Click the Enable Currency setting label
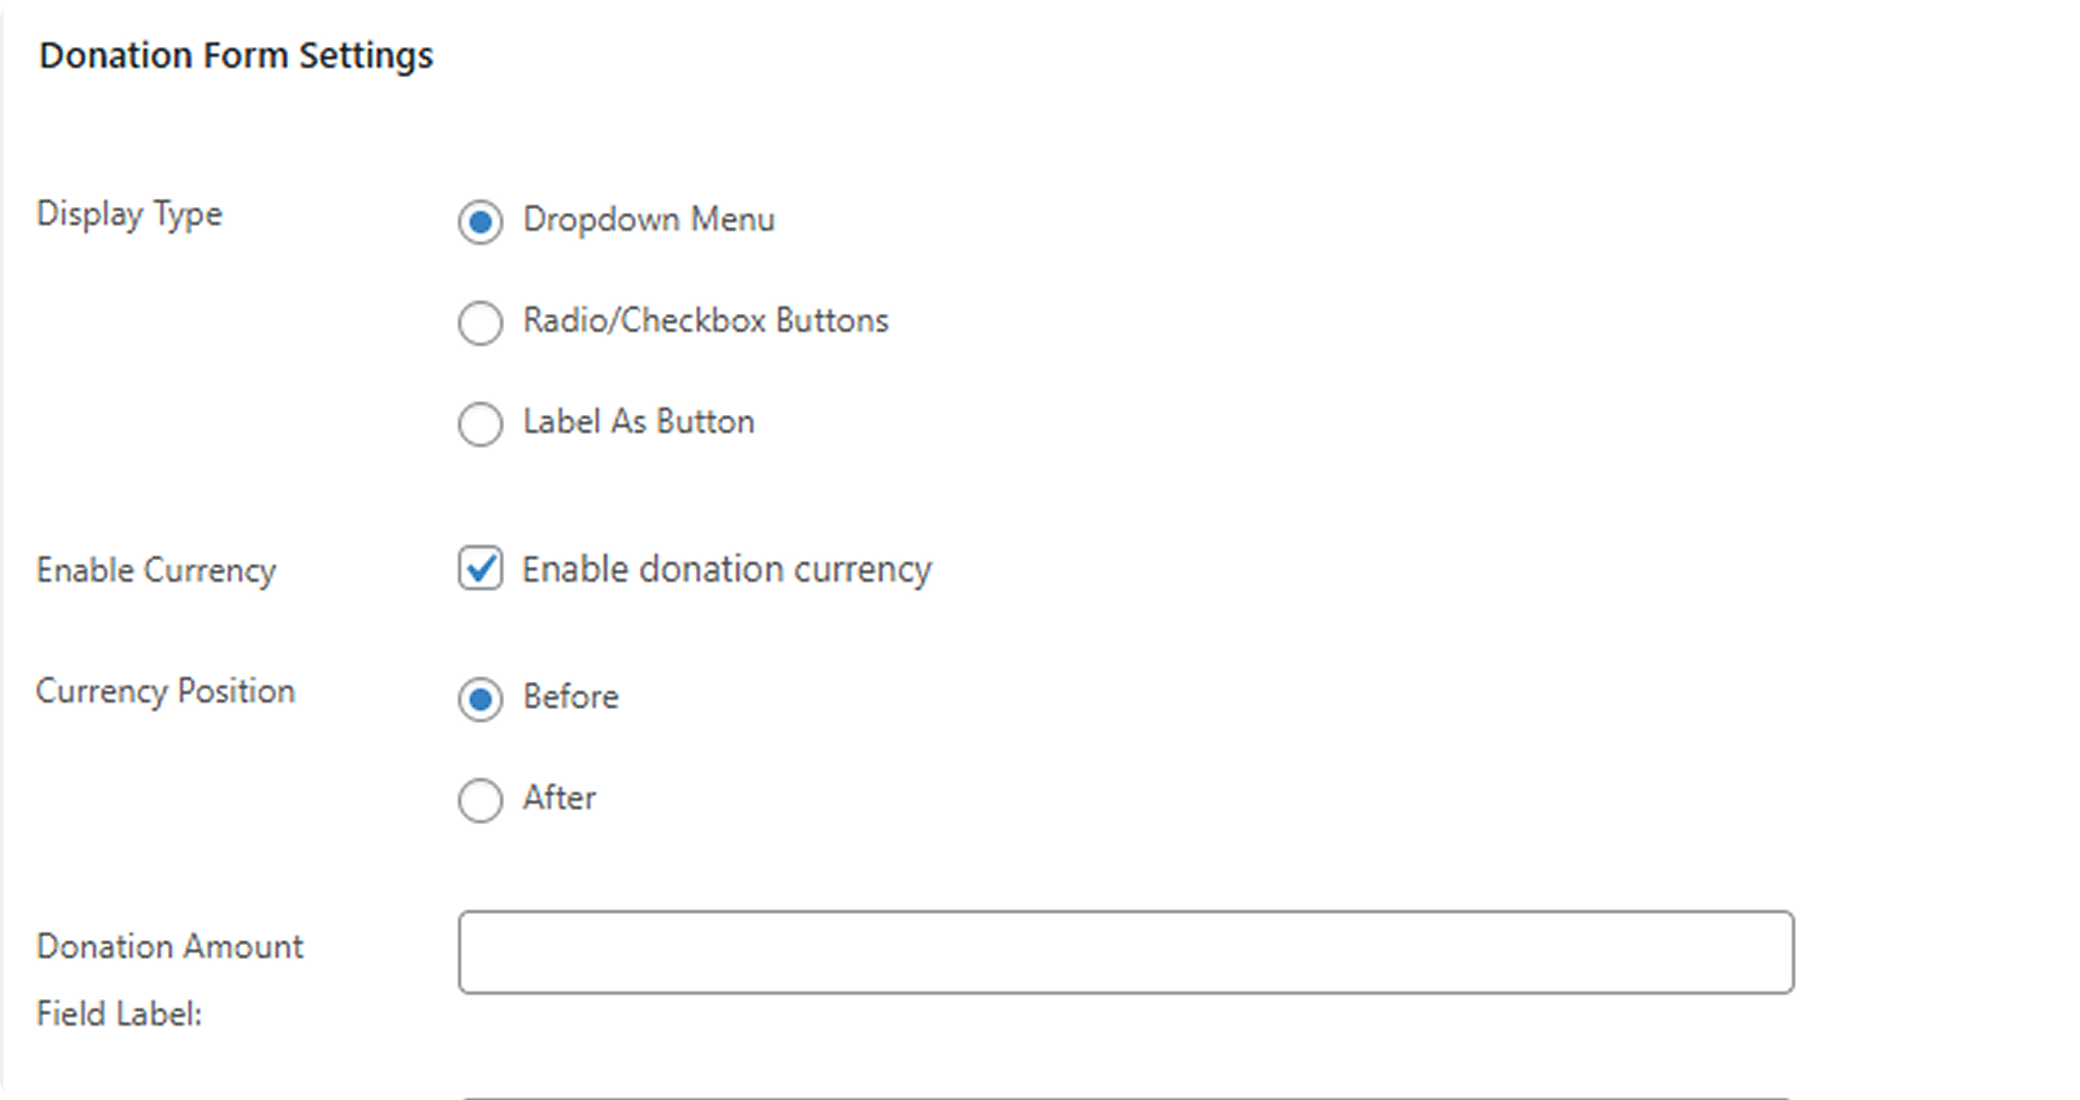The image size is (2080, 1100). click(x=156, y=570)
